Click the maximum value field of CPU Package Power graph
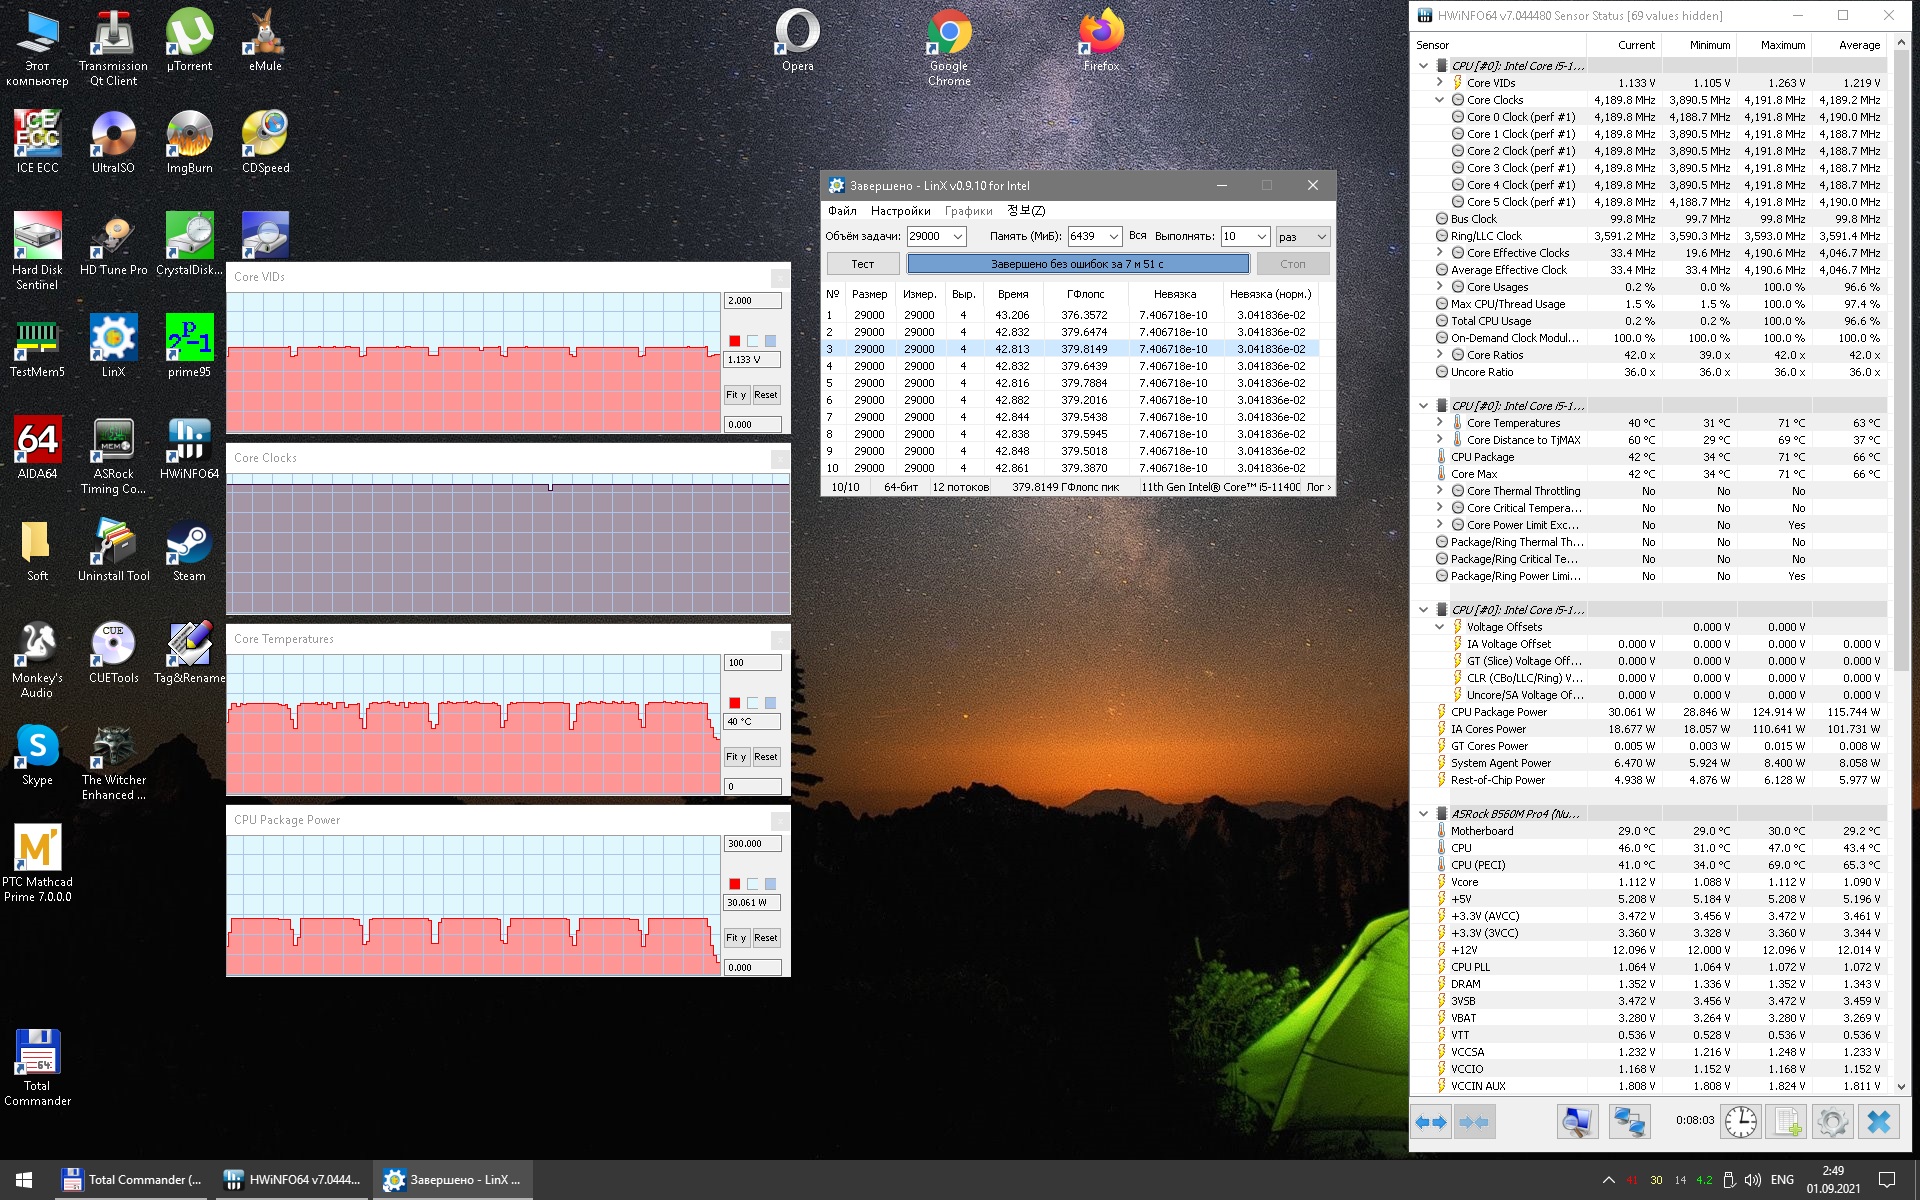Viewport: 1920px width, 1200px height. [751, 844]
